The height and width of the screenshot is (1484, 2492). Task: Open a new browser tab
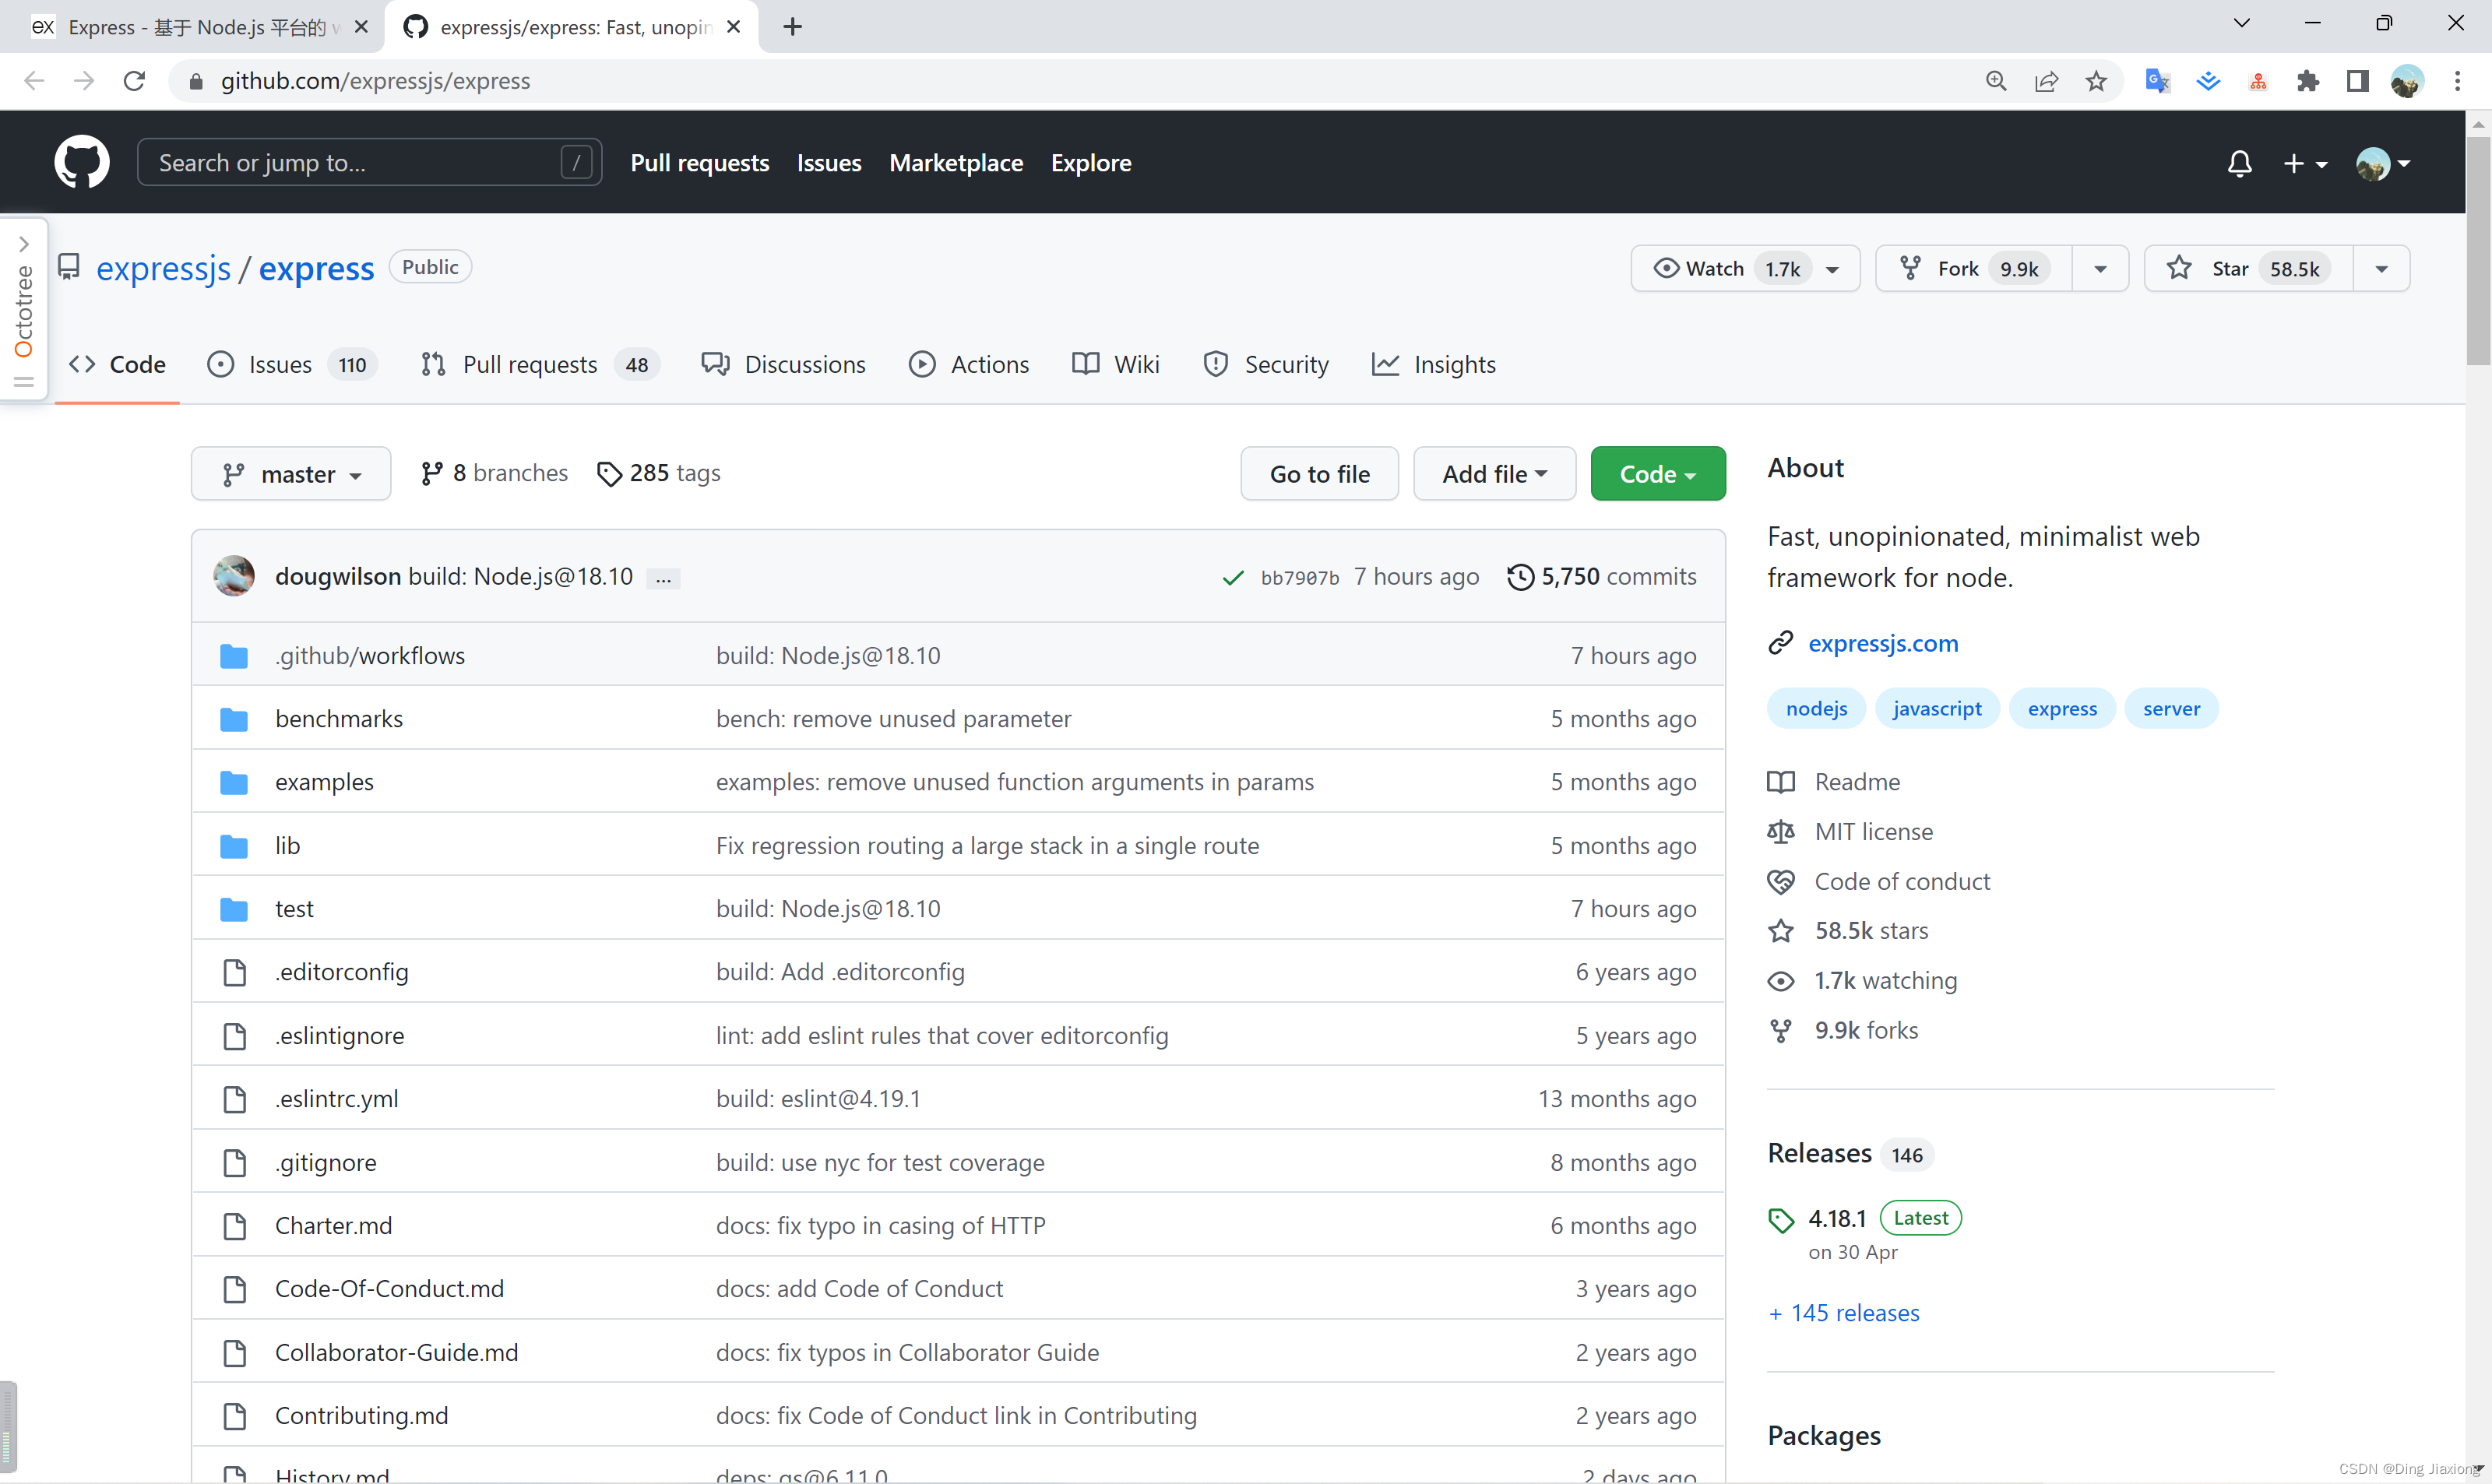793,27
